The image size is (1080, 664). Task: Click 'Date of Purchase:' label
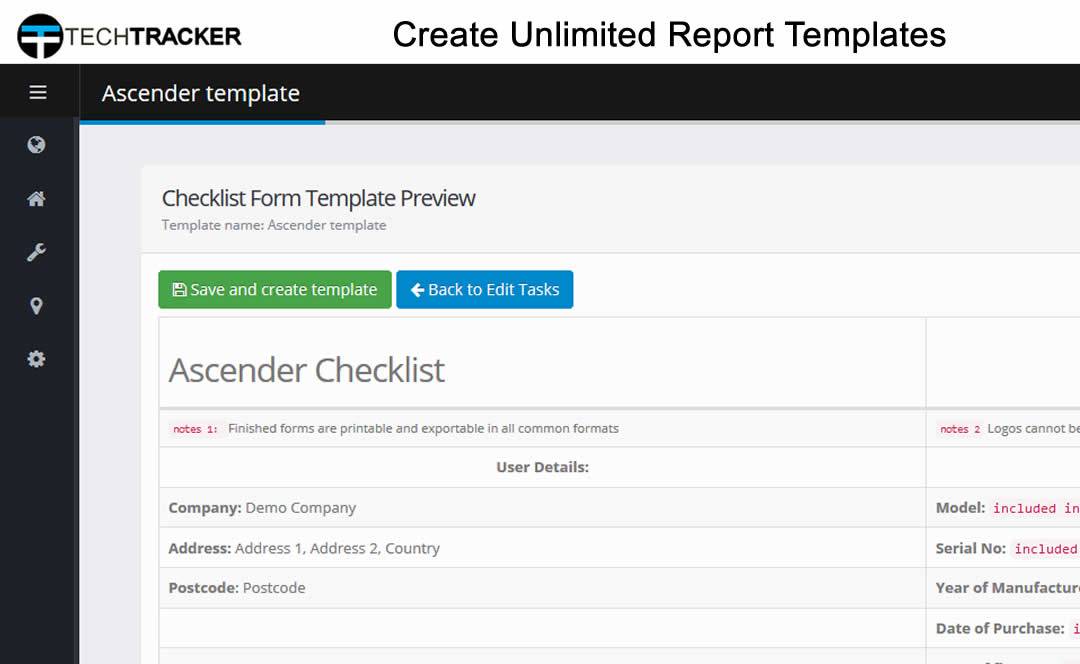[1000, 628]
